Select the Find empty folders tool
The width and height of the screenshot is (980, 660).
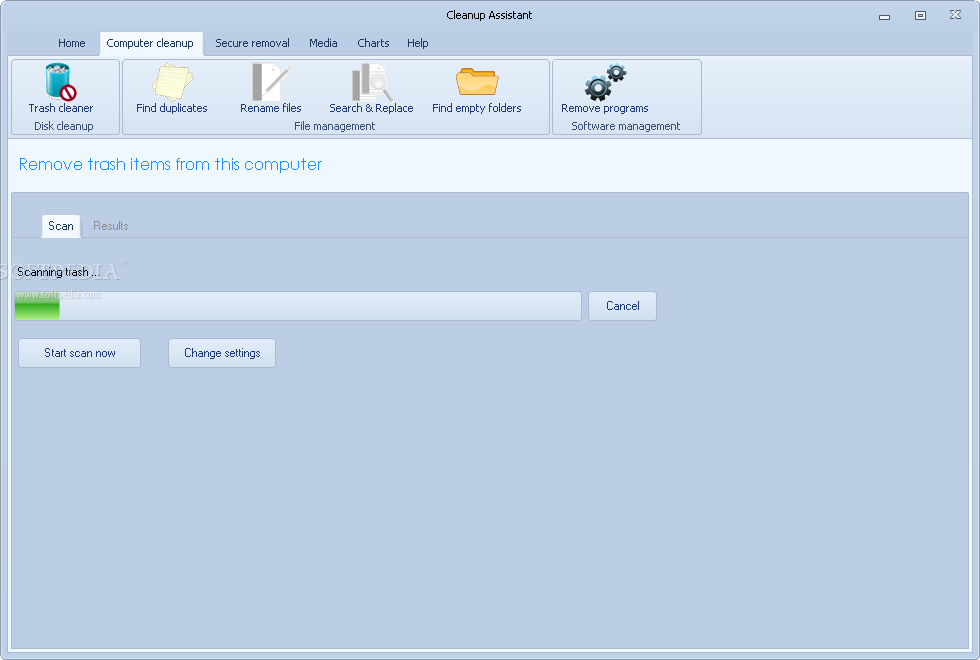(x=477, y=89)
